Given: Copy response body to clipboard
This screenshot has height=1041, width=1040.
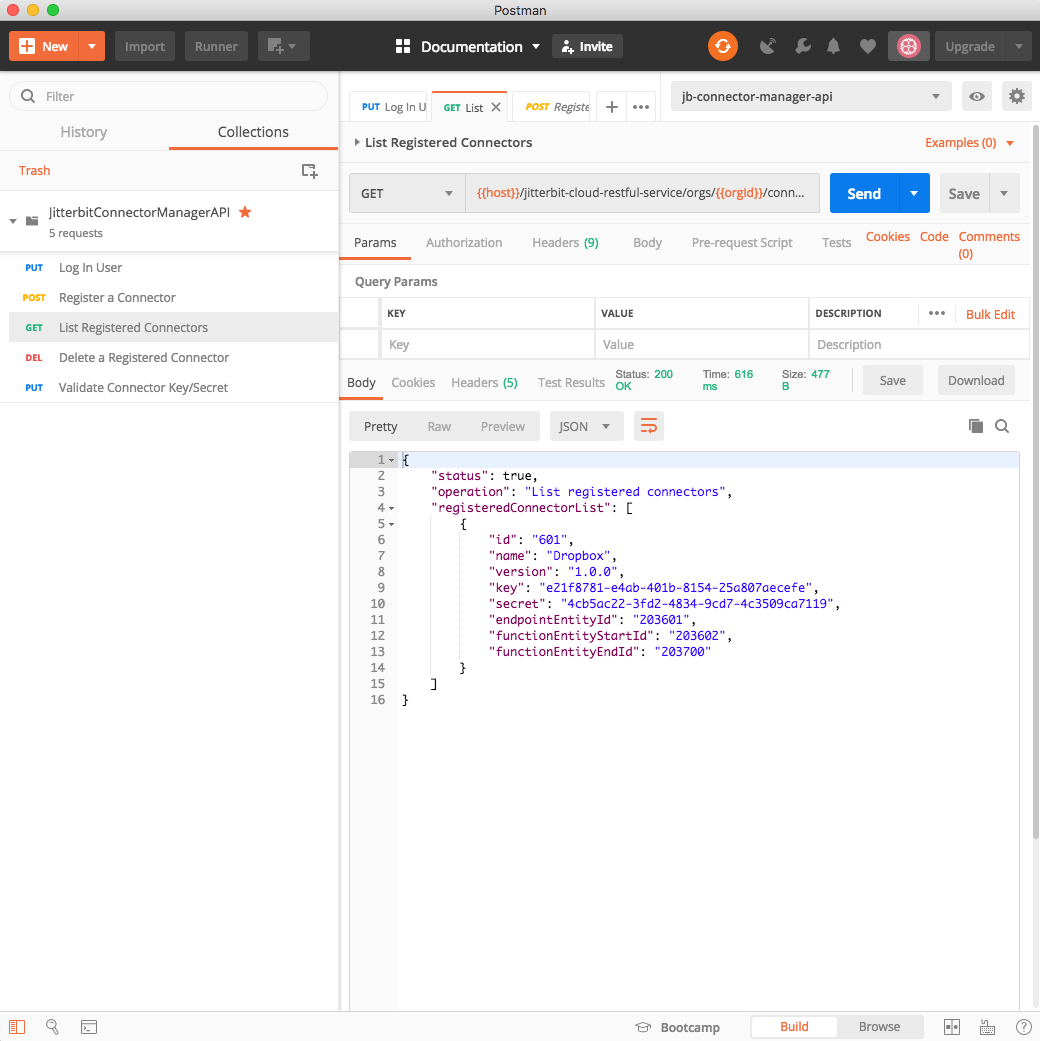Looking at the screenshot, I should (x=976, y=426).
